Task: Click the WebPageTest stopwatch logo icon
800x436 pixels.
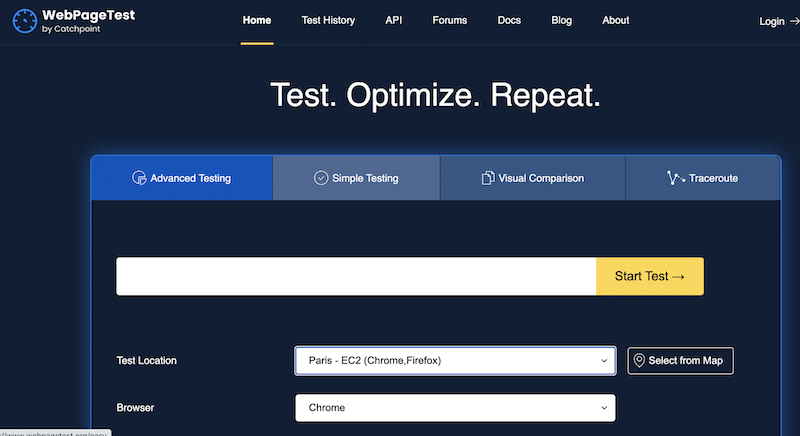Action: [24, 21]
